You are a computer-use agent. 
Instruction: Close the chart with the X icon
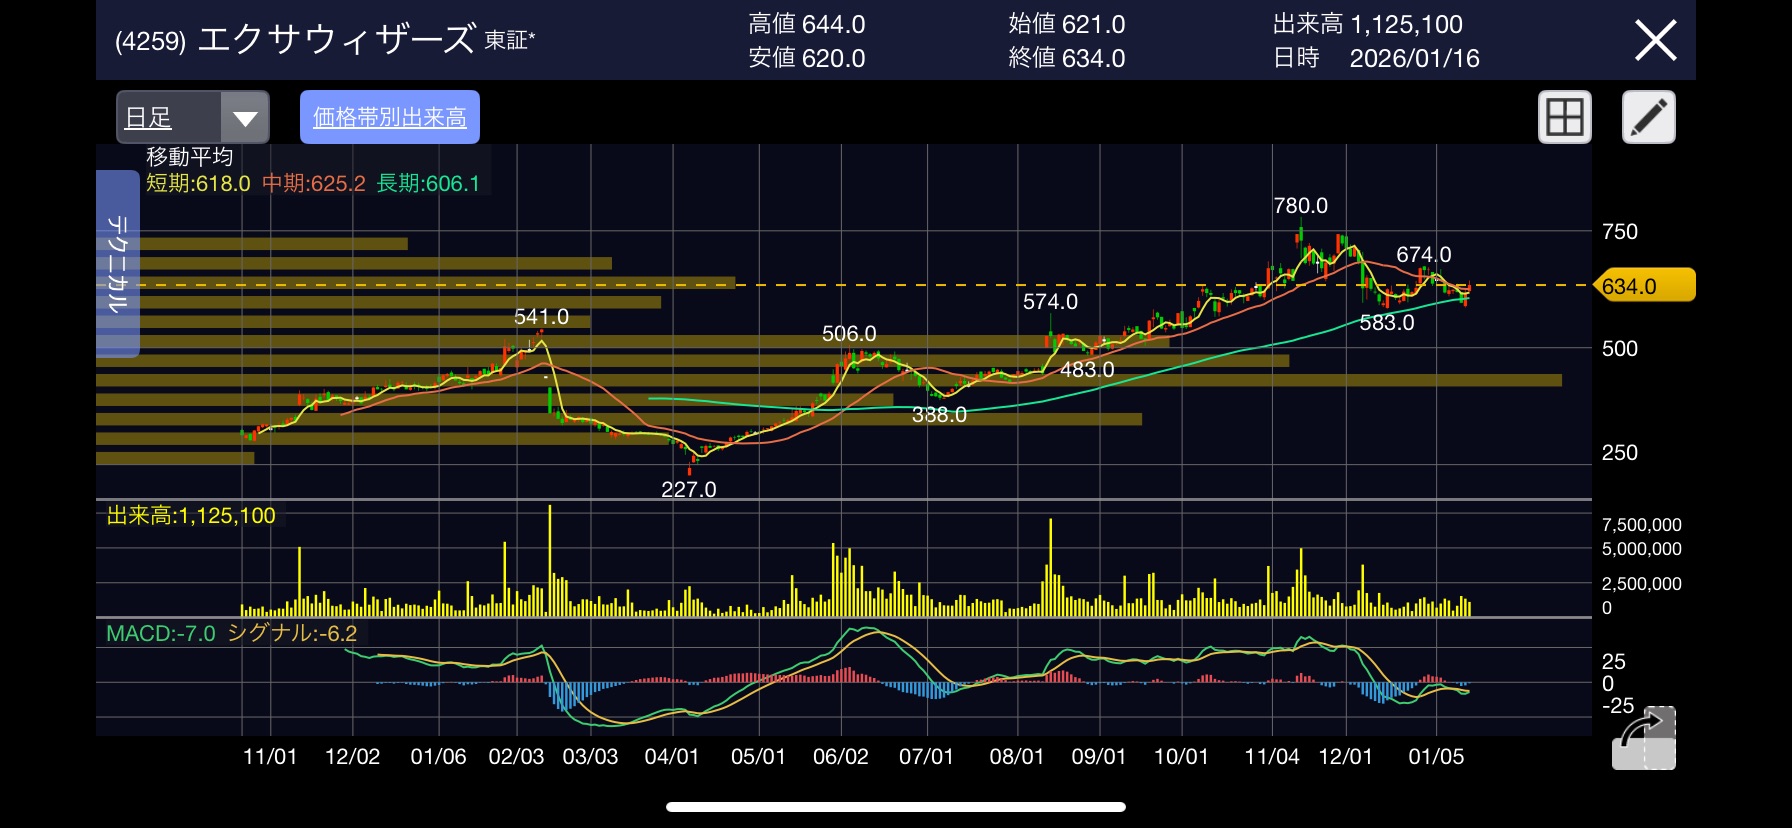[x=1655, y=41]
